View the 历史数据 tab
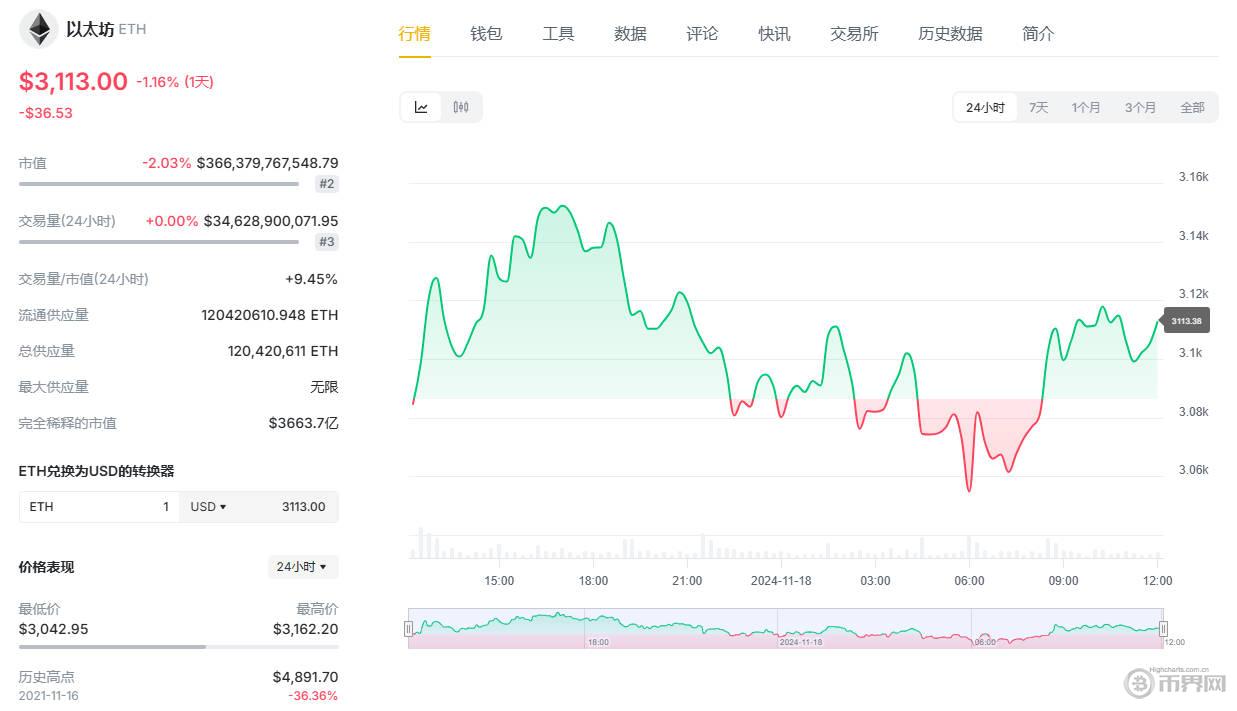The width and height of the screenshot is (1237, 711). (948, 33)
